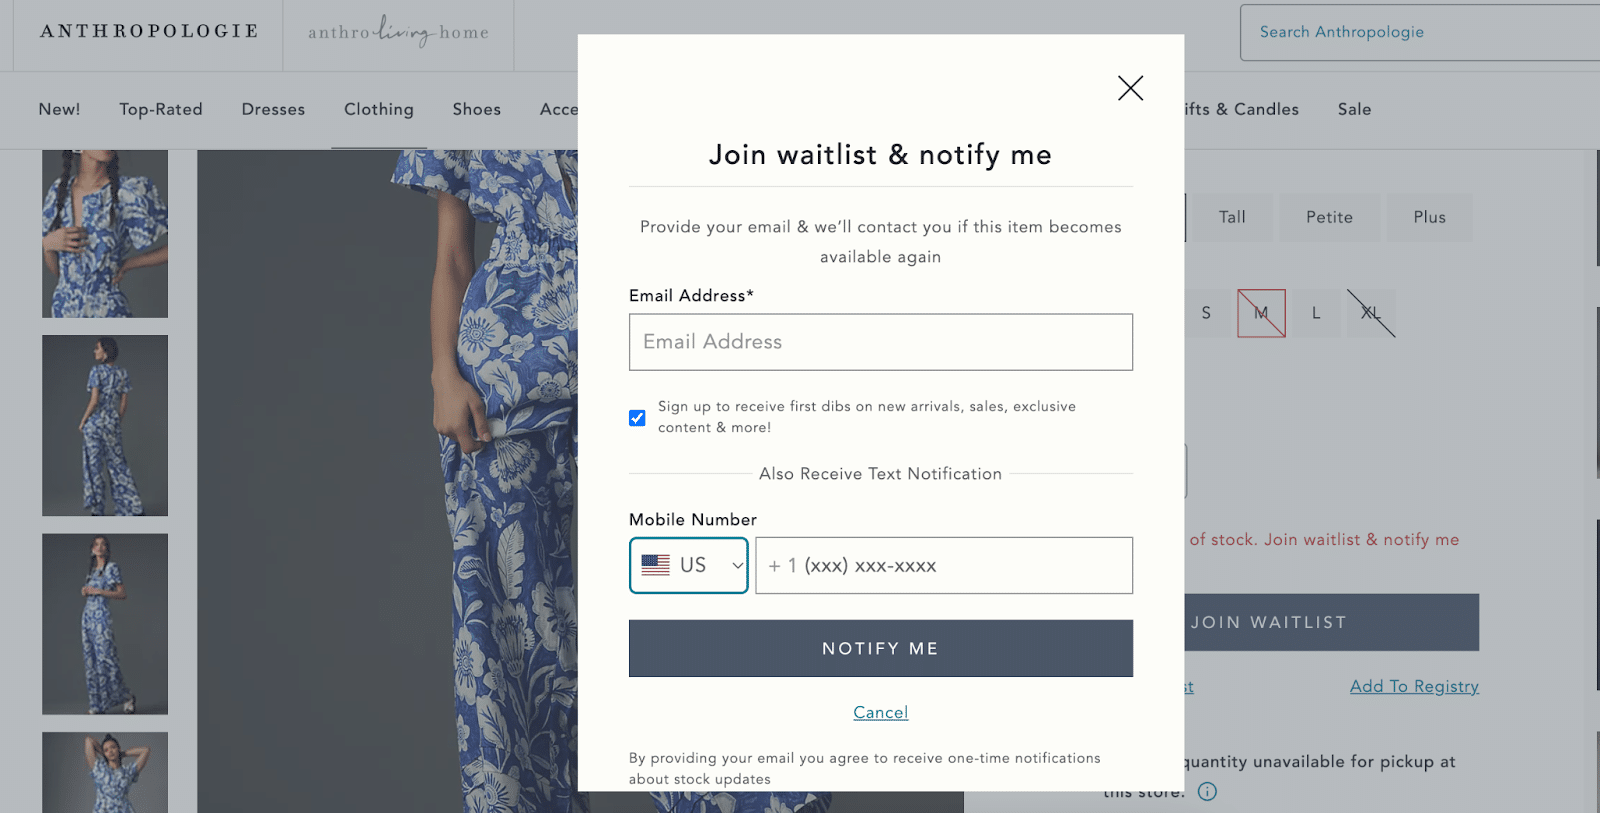Close the waitlist popup with the X icon

(x=1130, y=88)
